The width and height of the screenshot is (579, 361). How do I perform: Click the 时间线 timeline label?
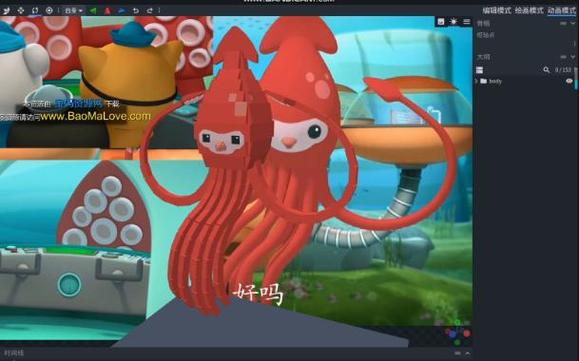pyautogui.click(x=14, y=353)
